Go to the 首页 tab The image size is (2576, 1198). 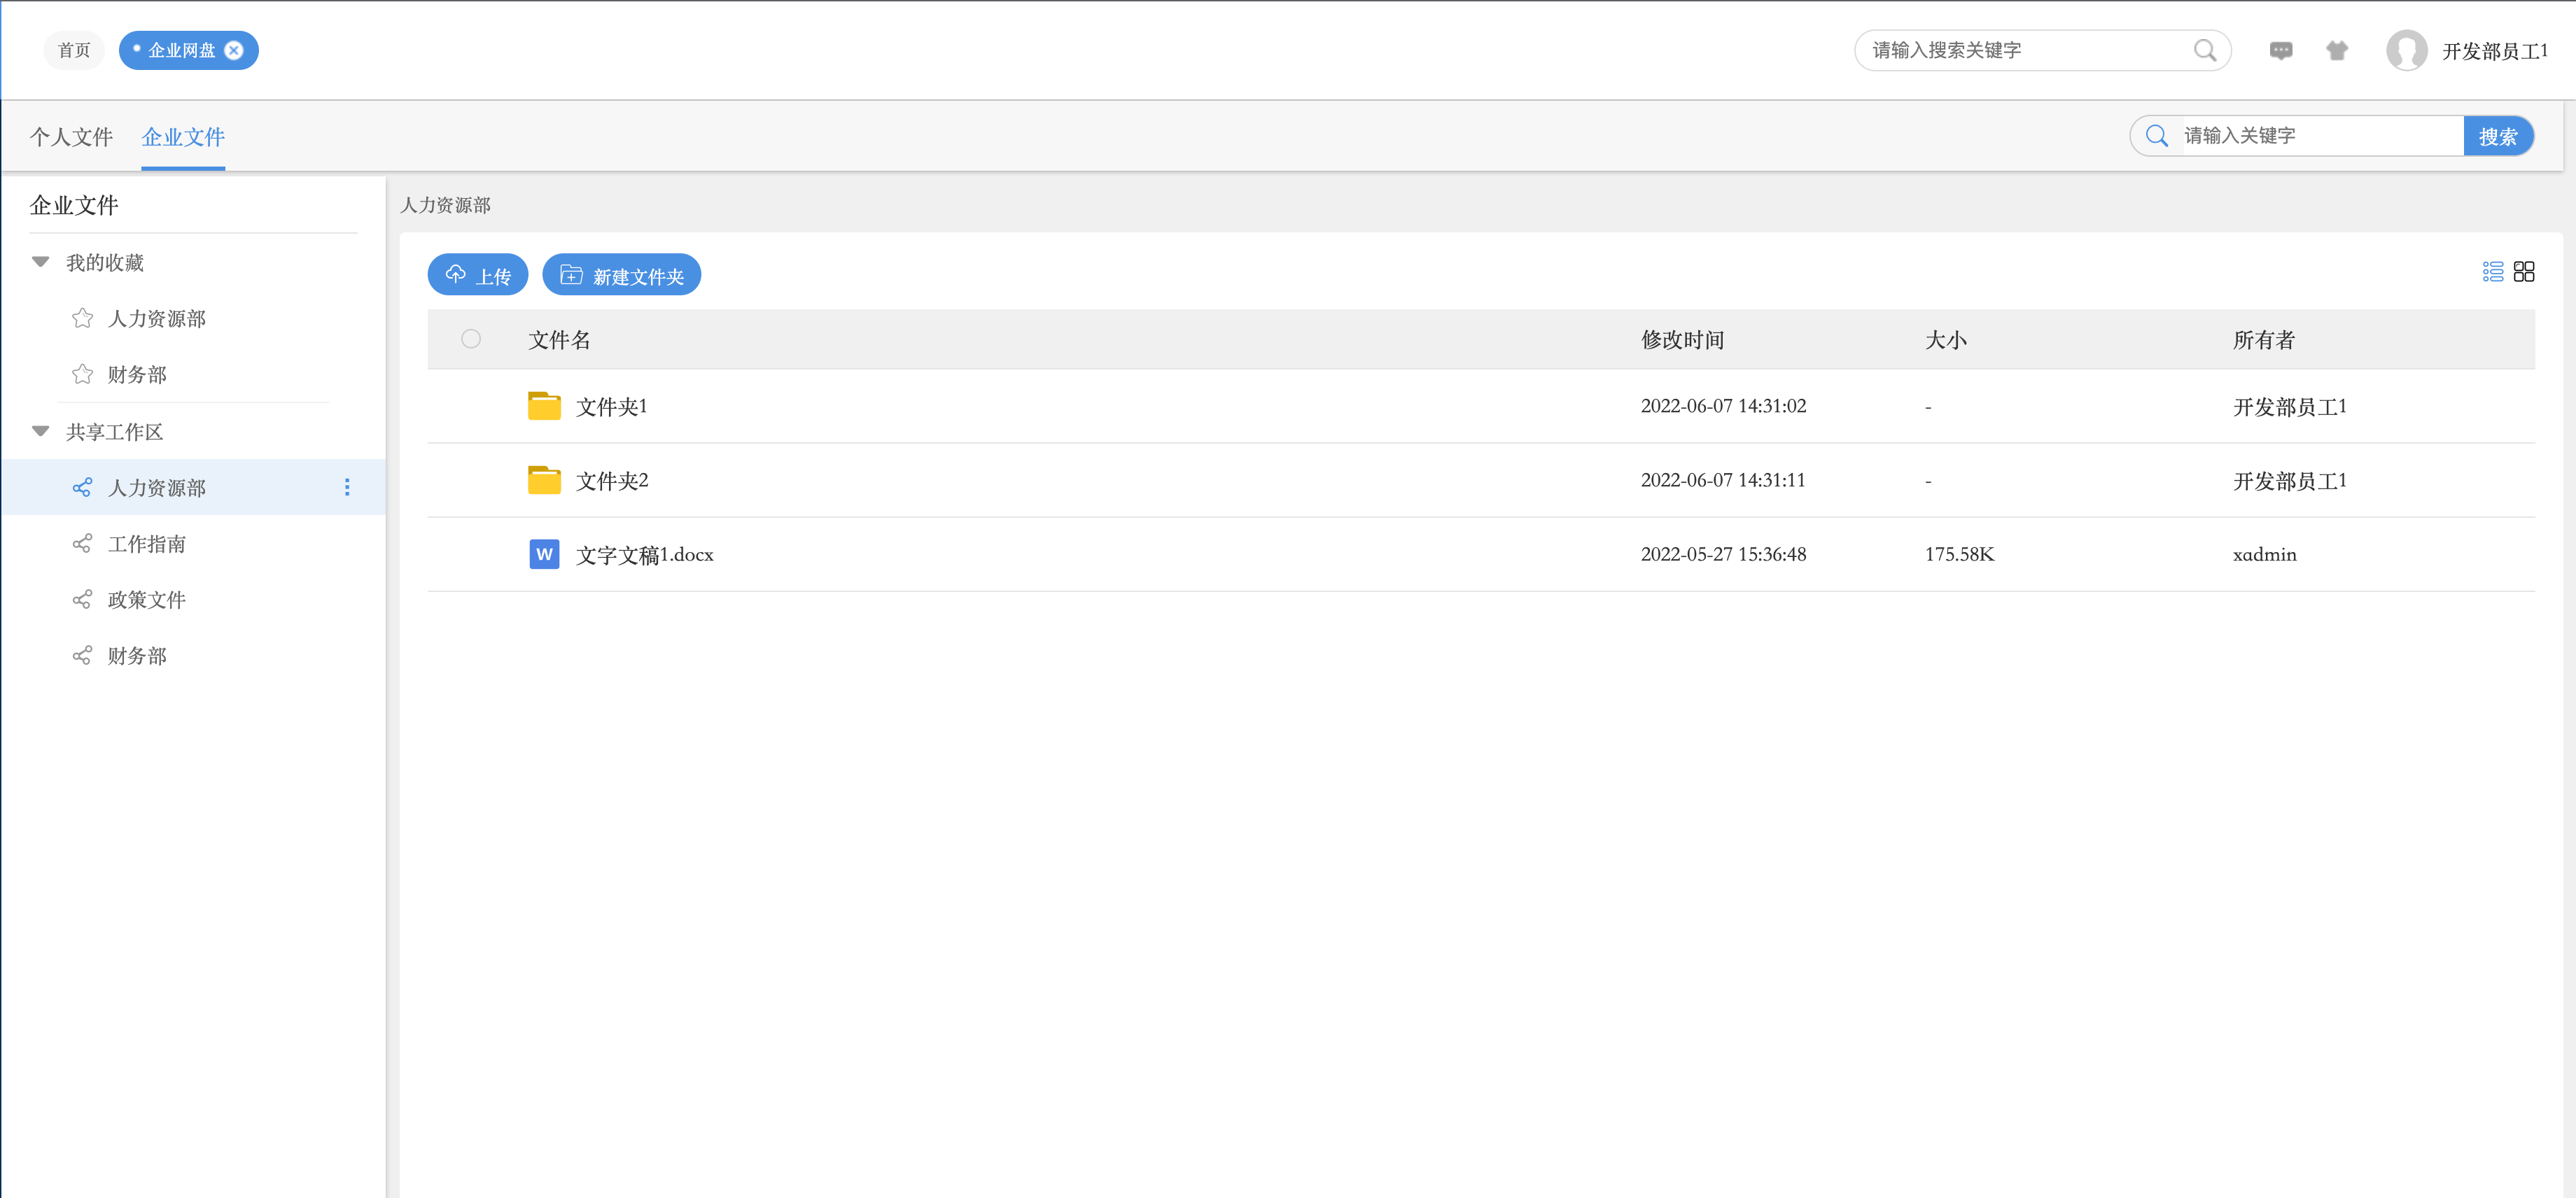coord(74,50)
